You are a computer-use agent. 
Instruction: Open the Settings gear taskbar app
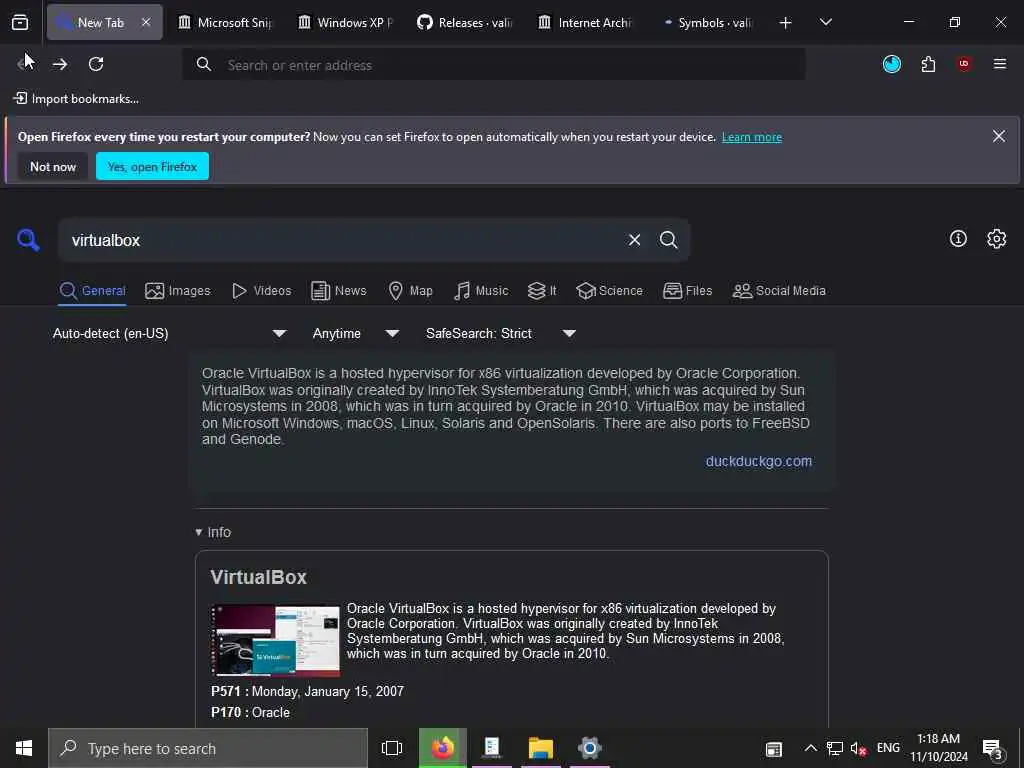point(590,748)
